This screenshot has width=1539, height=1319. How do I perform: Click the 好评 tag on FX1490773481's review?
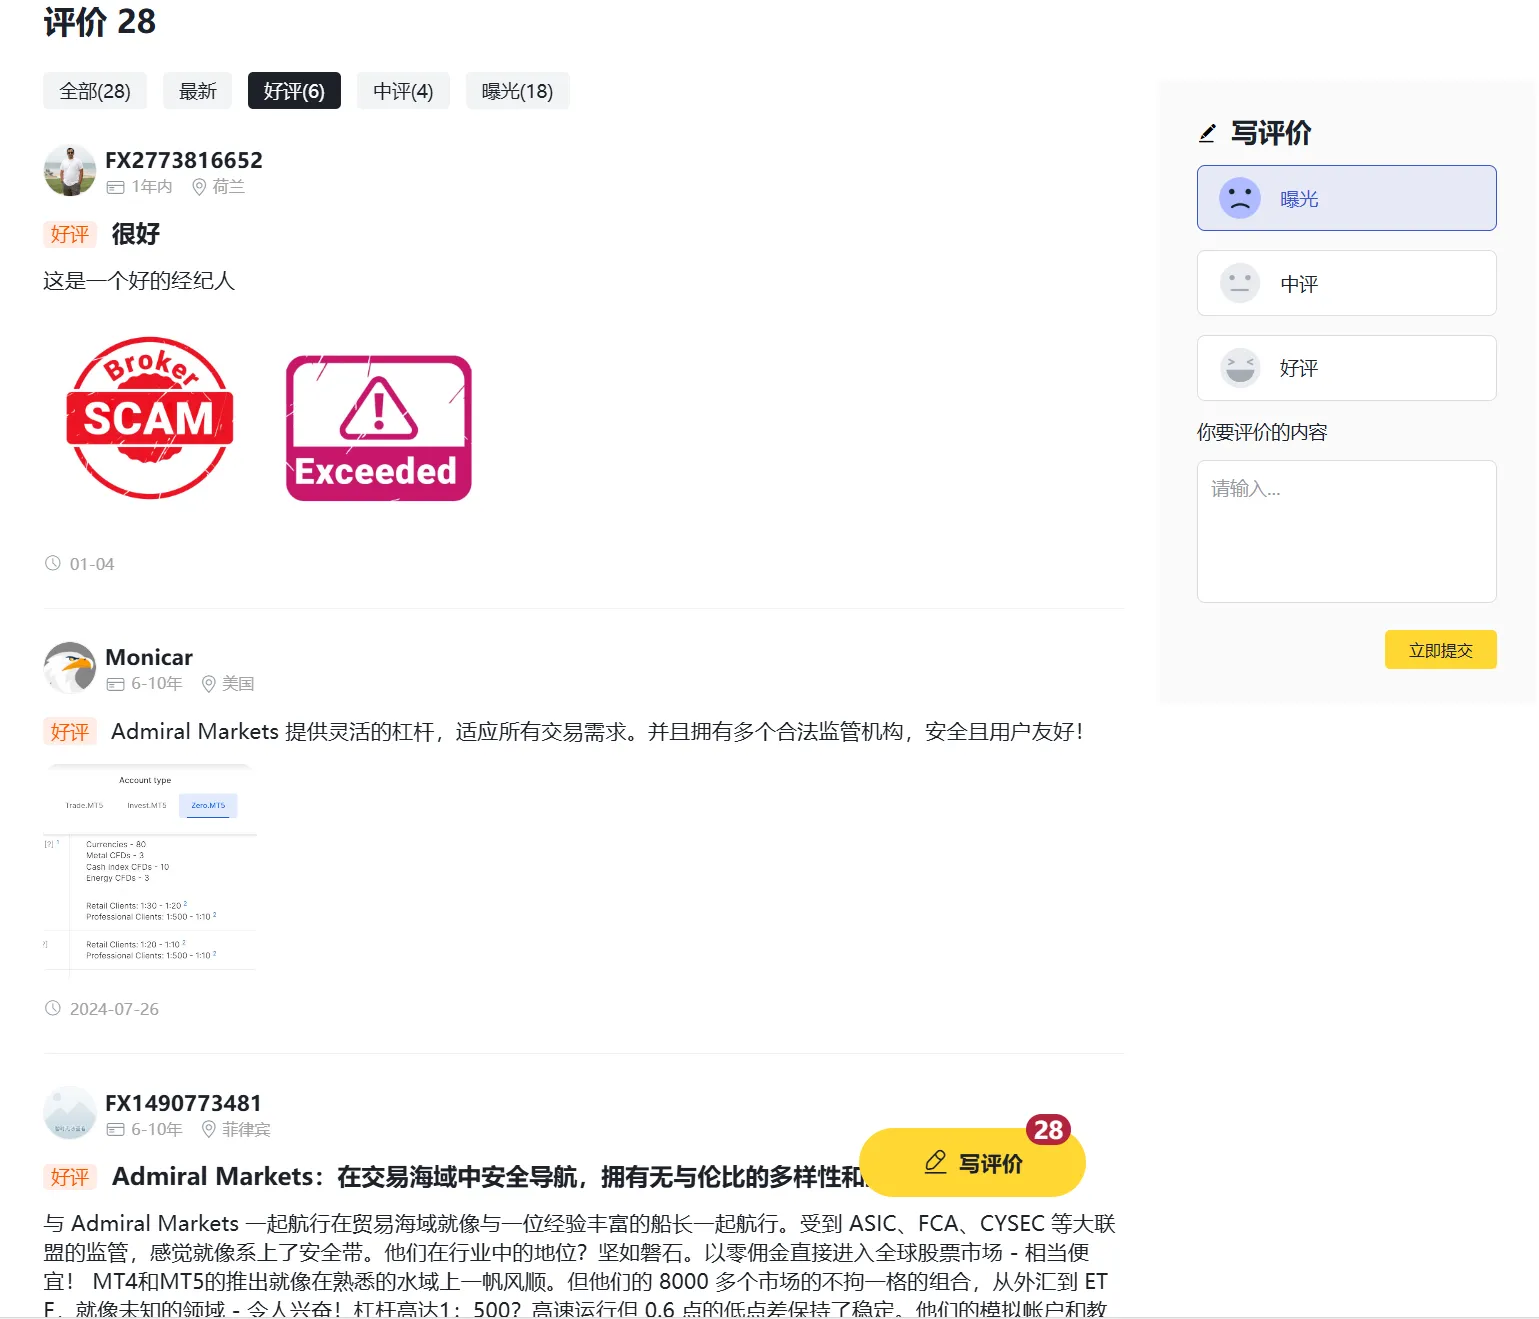[70, 1177]
